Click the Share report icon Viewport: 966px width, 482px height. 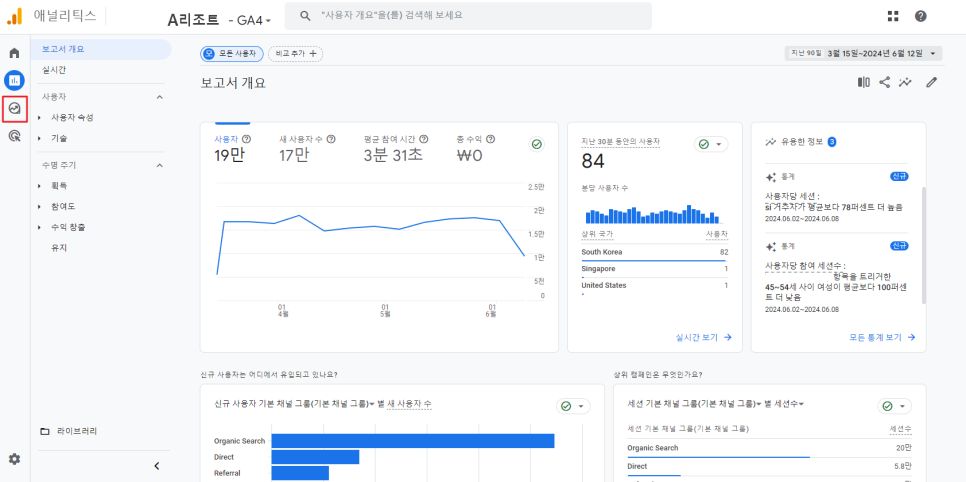885,82
